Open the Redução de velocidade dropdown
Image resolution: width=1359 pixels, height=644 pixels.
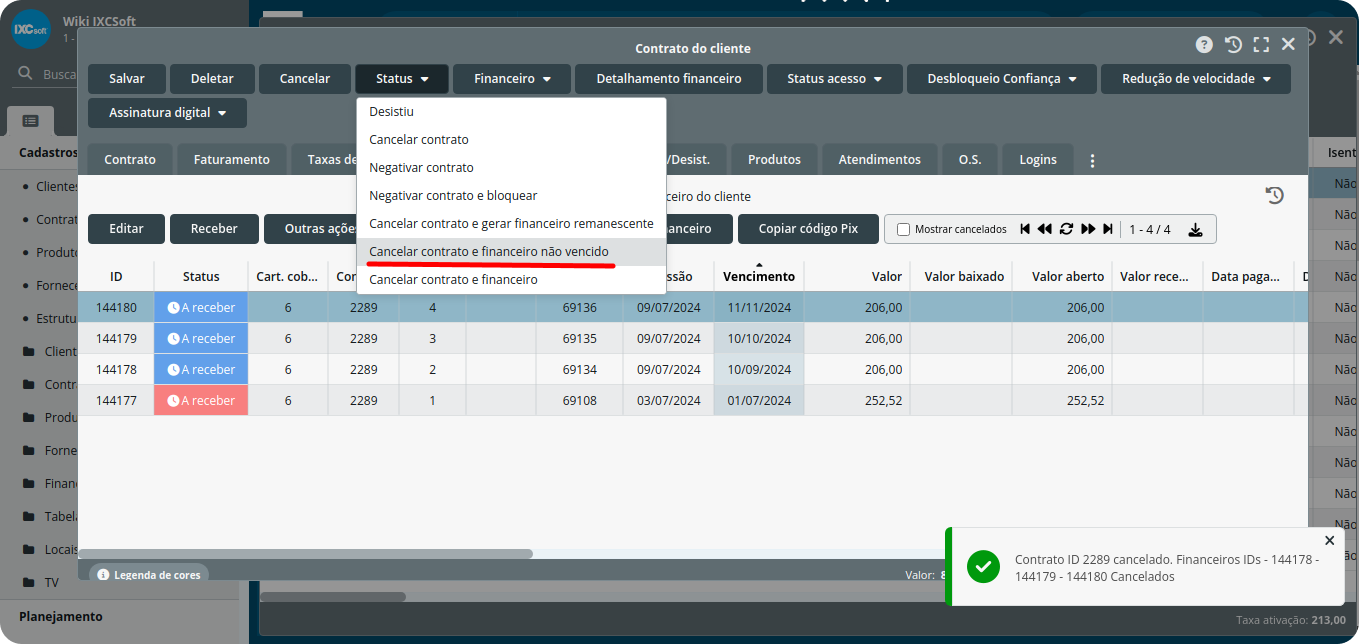(x=1195, y=79)
